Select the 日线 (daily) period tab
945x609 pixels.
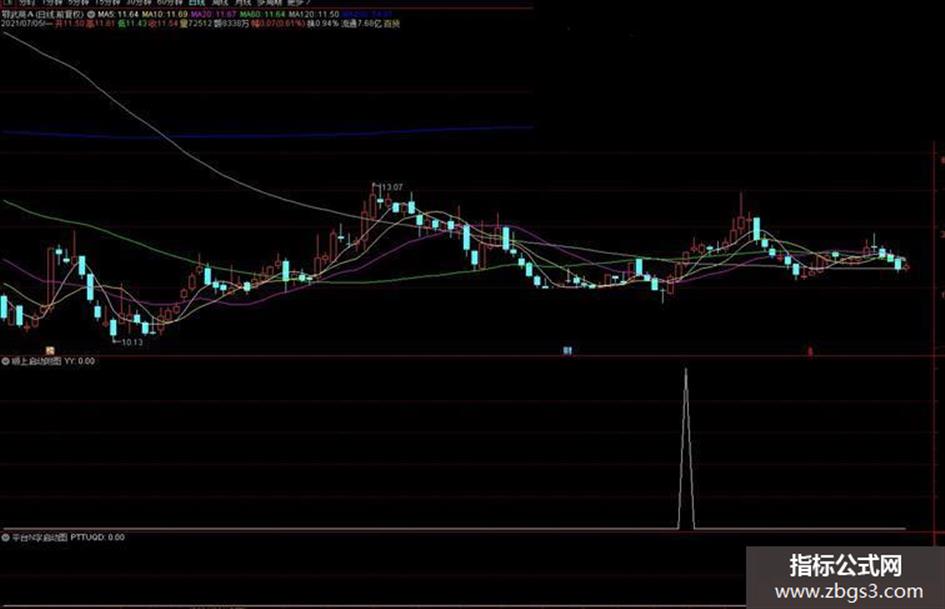196,2
